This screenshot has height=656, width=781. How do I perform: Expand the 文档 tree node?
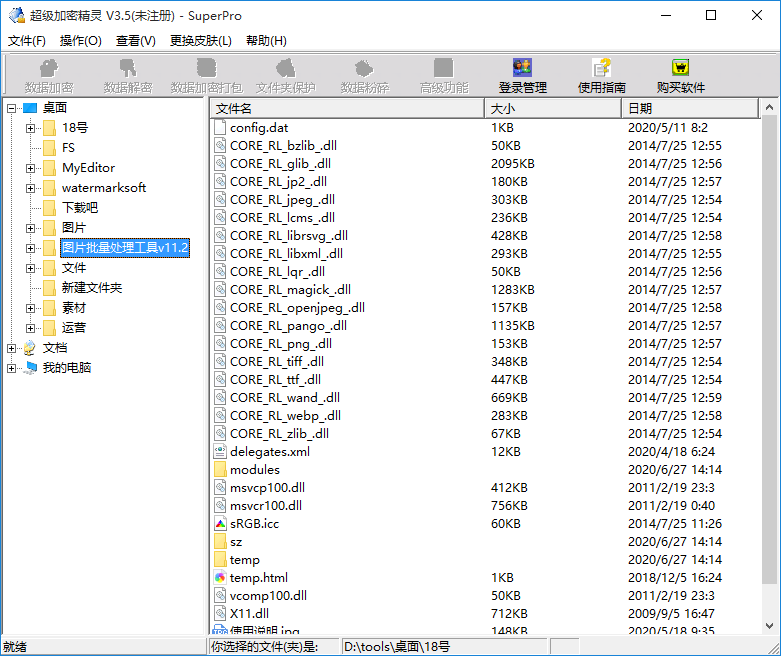11,348
